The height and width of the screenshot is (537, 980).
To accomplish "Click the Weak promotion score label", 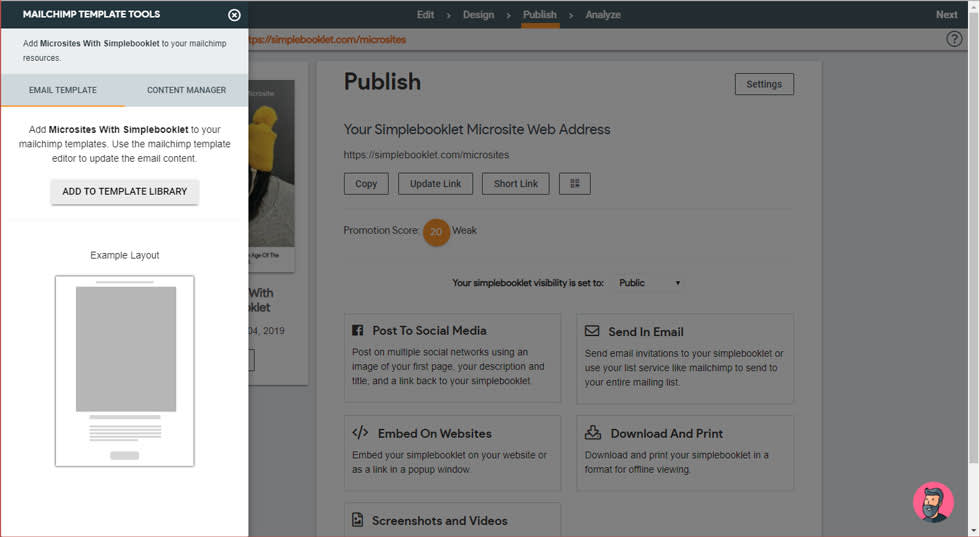I will coord(464,230).
